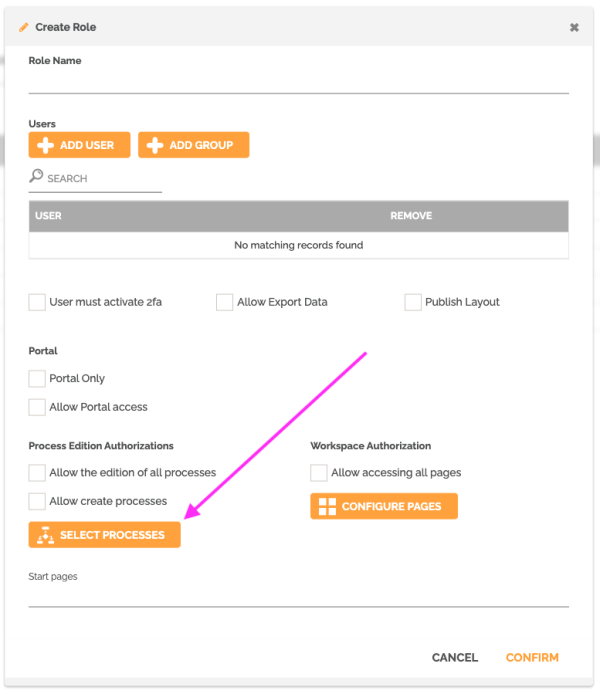Enable the Portal Only checkbox
The width and height of the screenshot is (600, 694).
pos(37,379)
